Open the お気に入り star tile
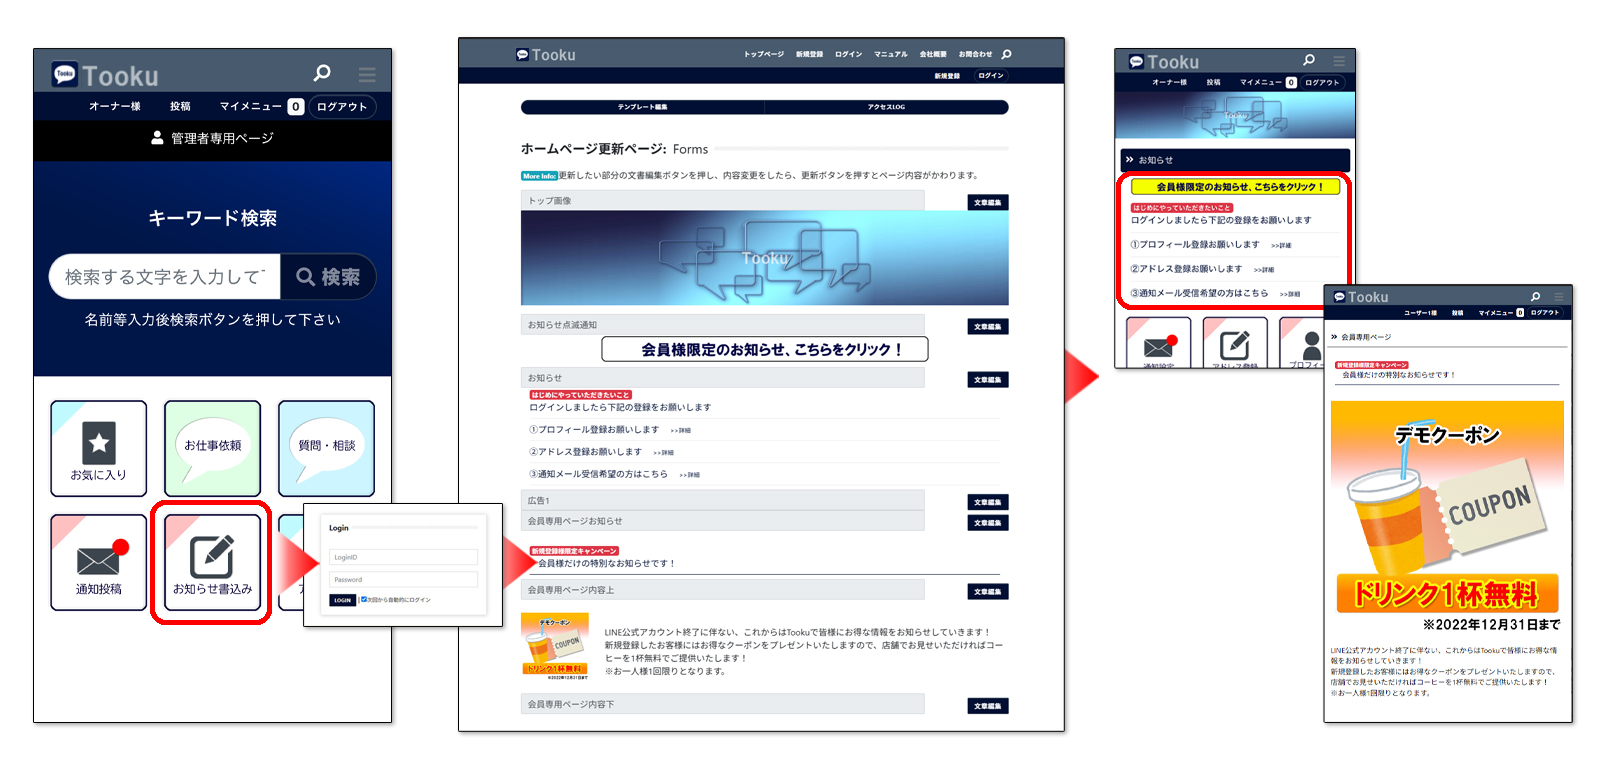The width and height of the screenshot is (1600, 757). pos(99,449)
